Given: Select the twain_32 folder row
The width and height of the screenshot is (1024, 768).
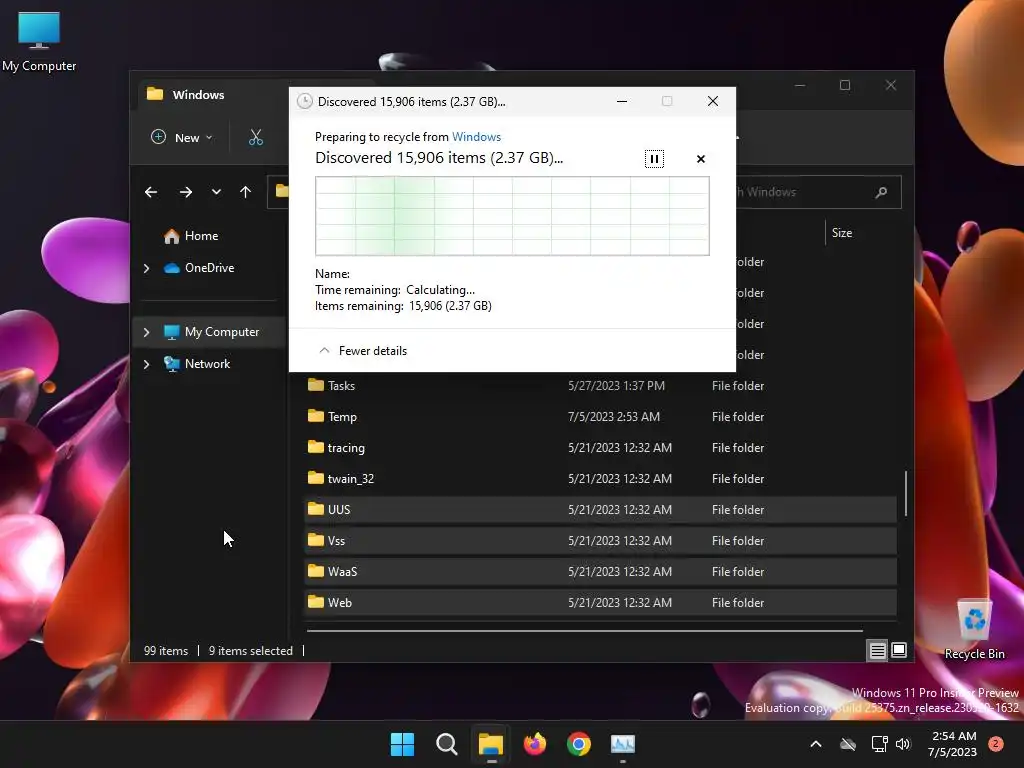Looking at the screenshot, I should tap(600, 479).
